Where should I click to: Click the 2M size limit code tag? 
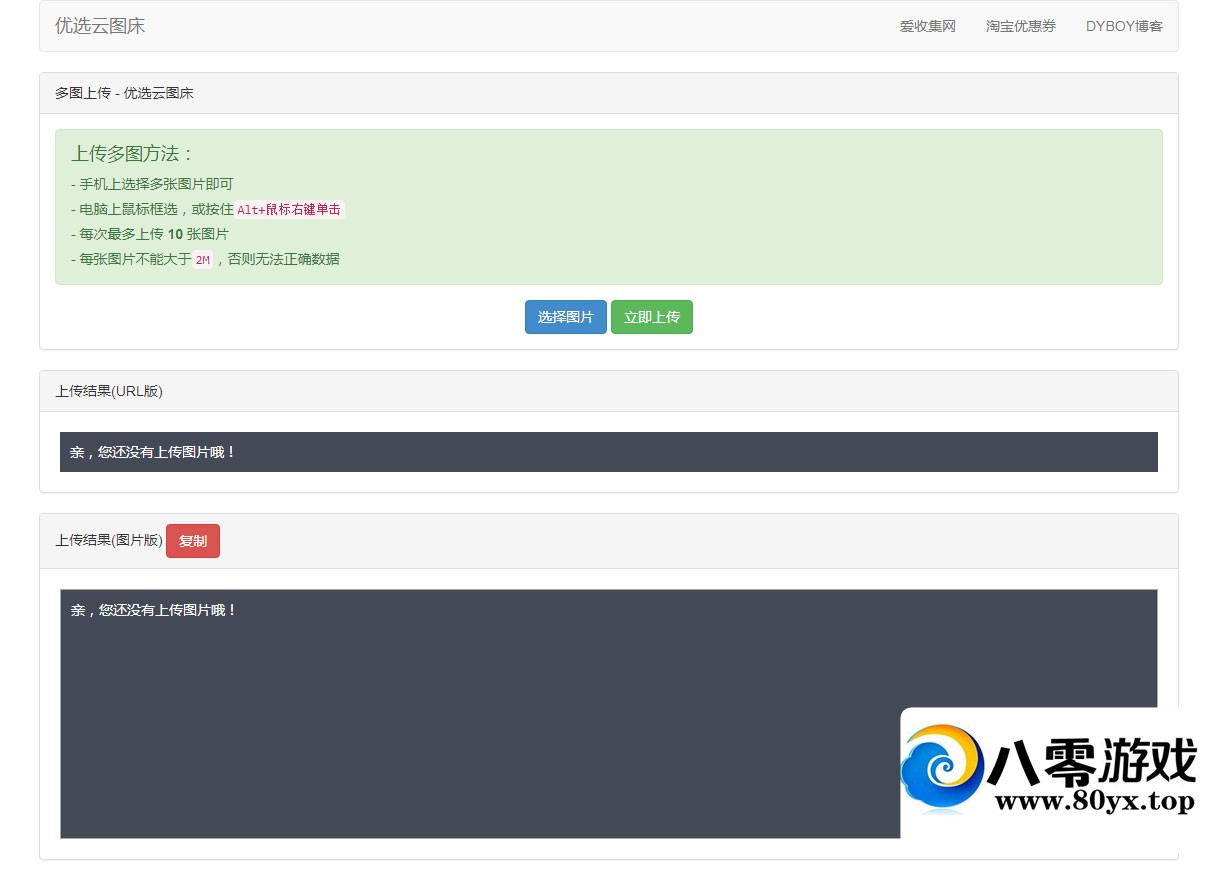[202, 260]
